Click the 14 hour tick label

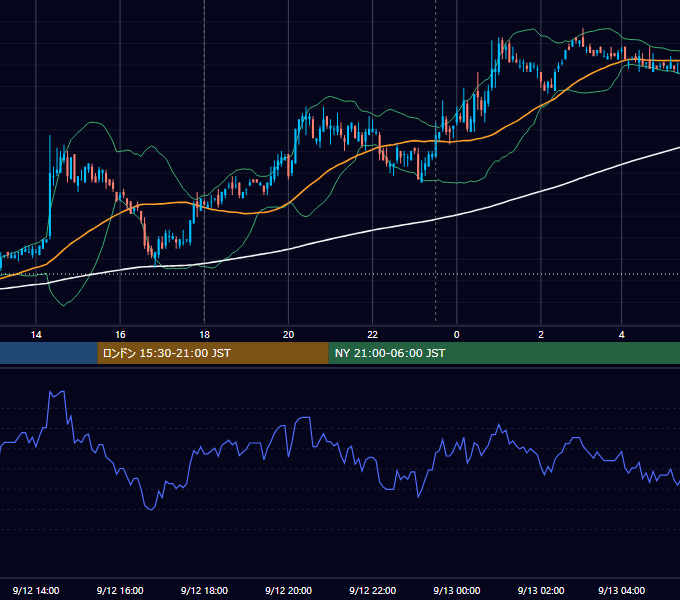click(36, 335)
